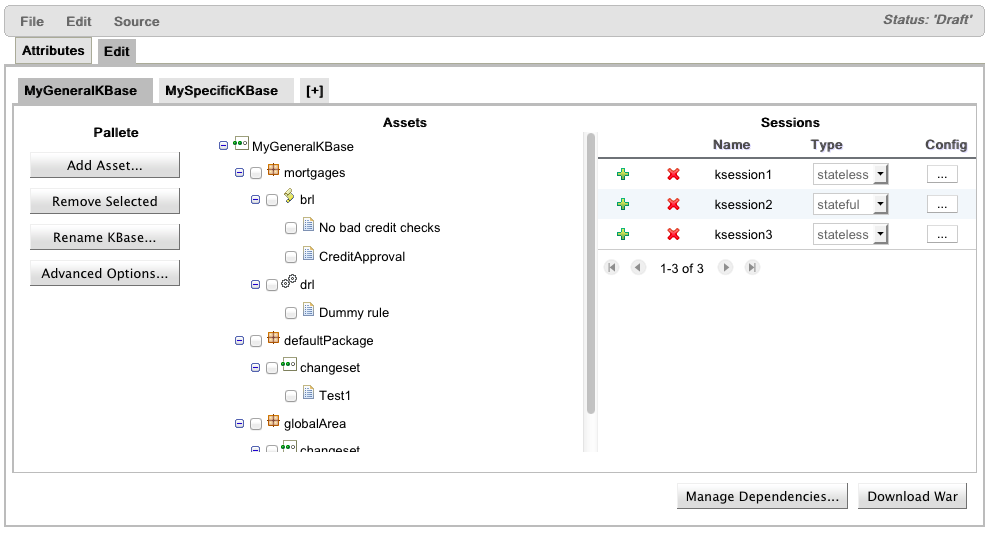Open the Config button for ksession1

[942, 175]
